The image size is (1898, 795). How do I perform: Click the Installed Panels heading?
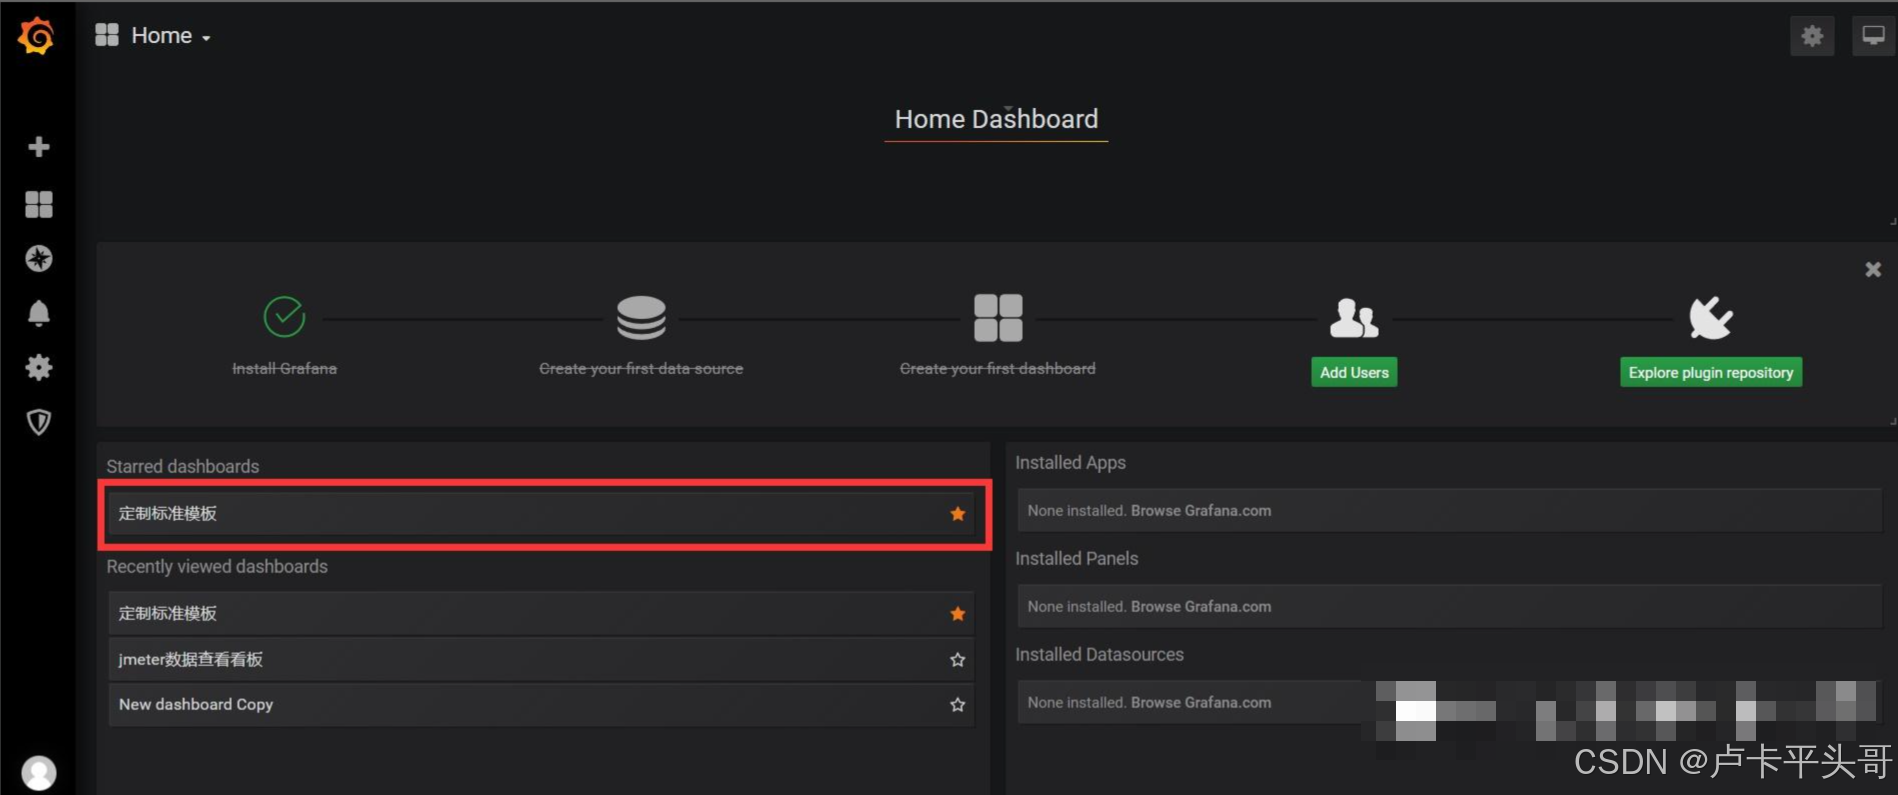click(1077, 559)
